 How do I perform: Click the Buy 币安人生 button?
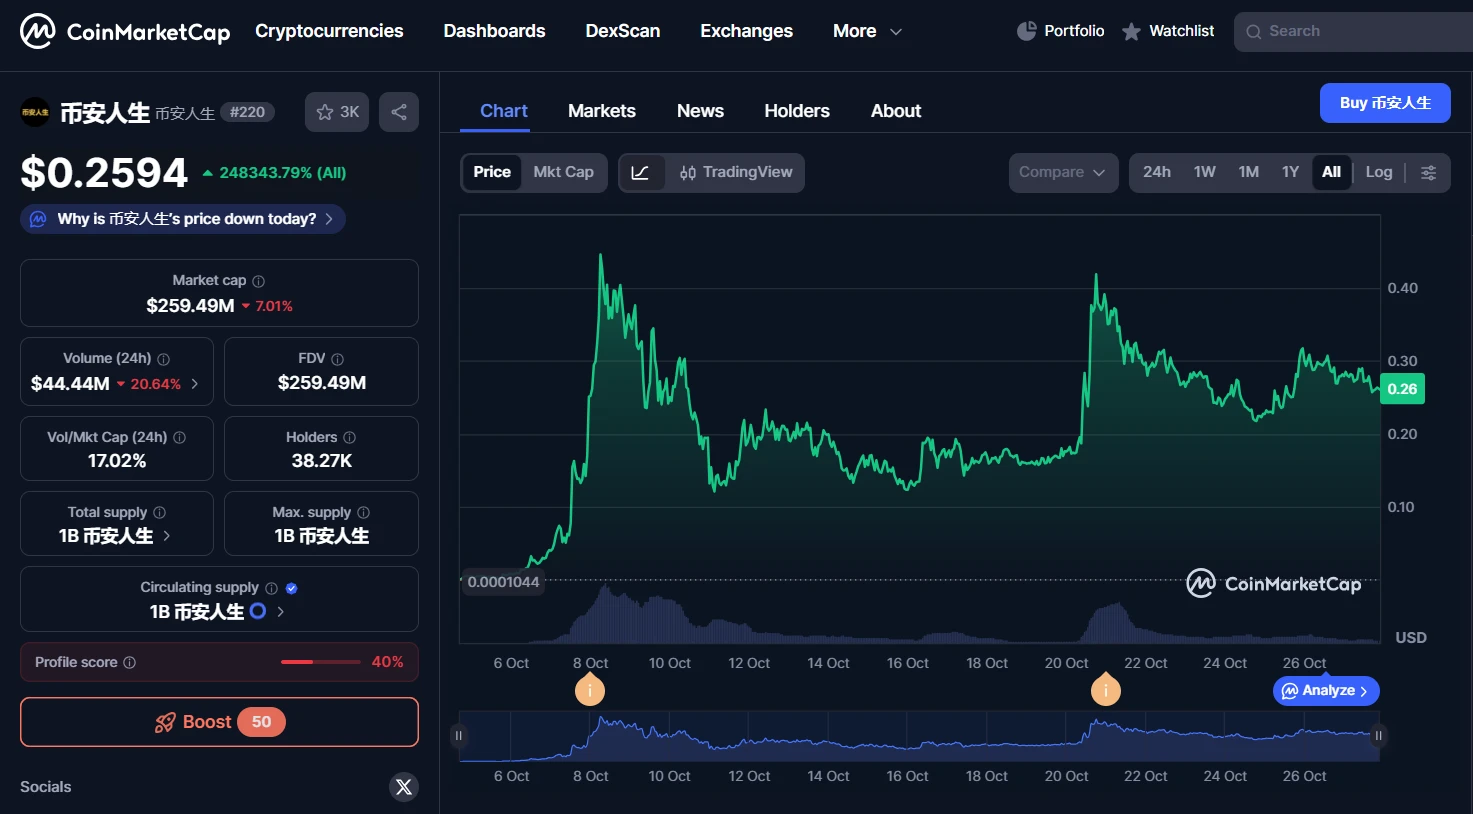click(1384, 103)
